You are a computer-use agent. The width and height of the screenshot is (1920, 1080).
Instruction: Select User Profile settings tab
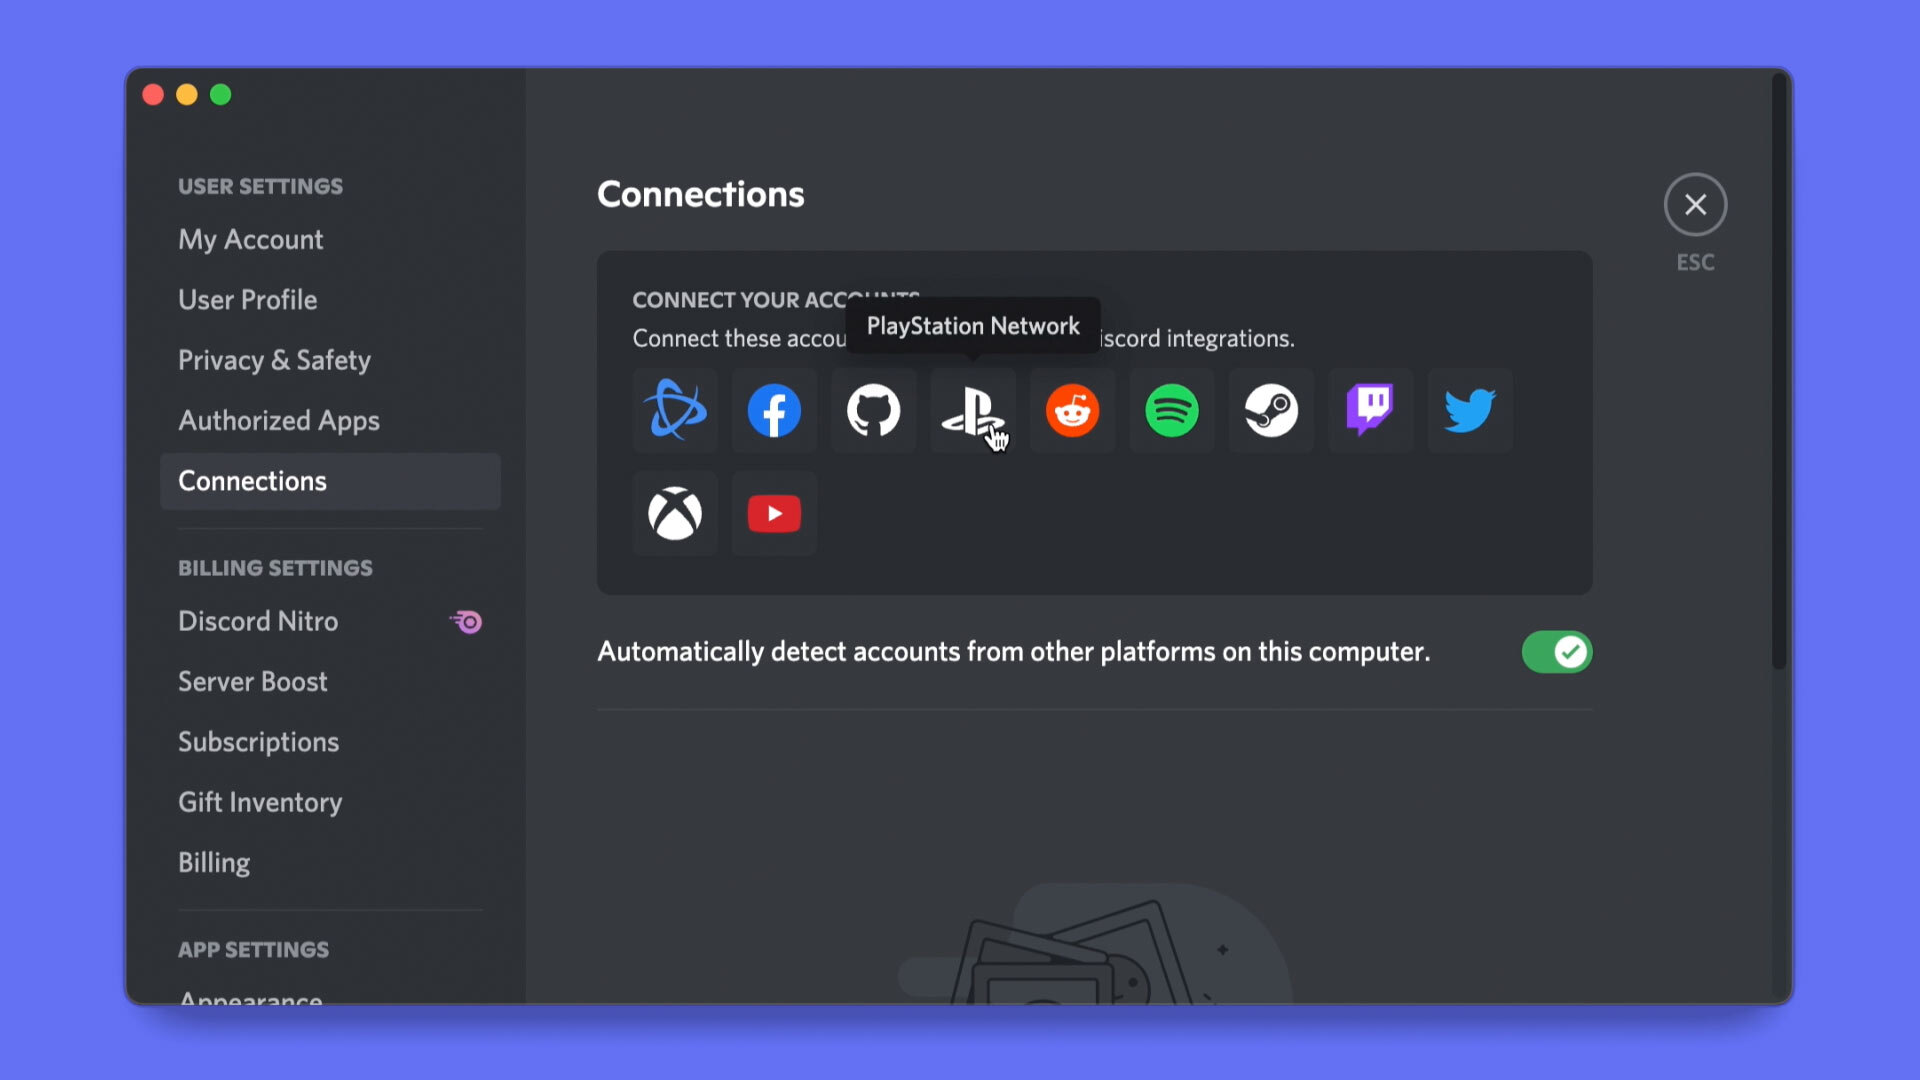pos(247,298)
